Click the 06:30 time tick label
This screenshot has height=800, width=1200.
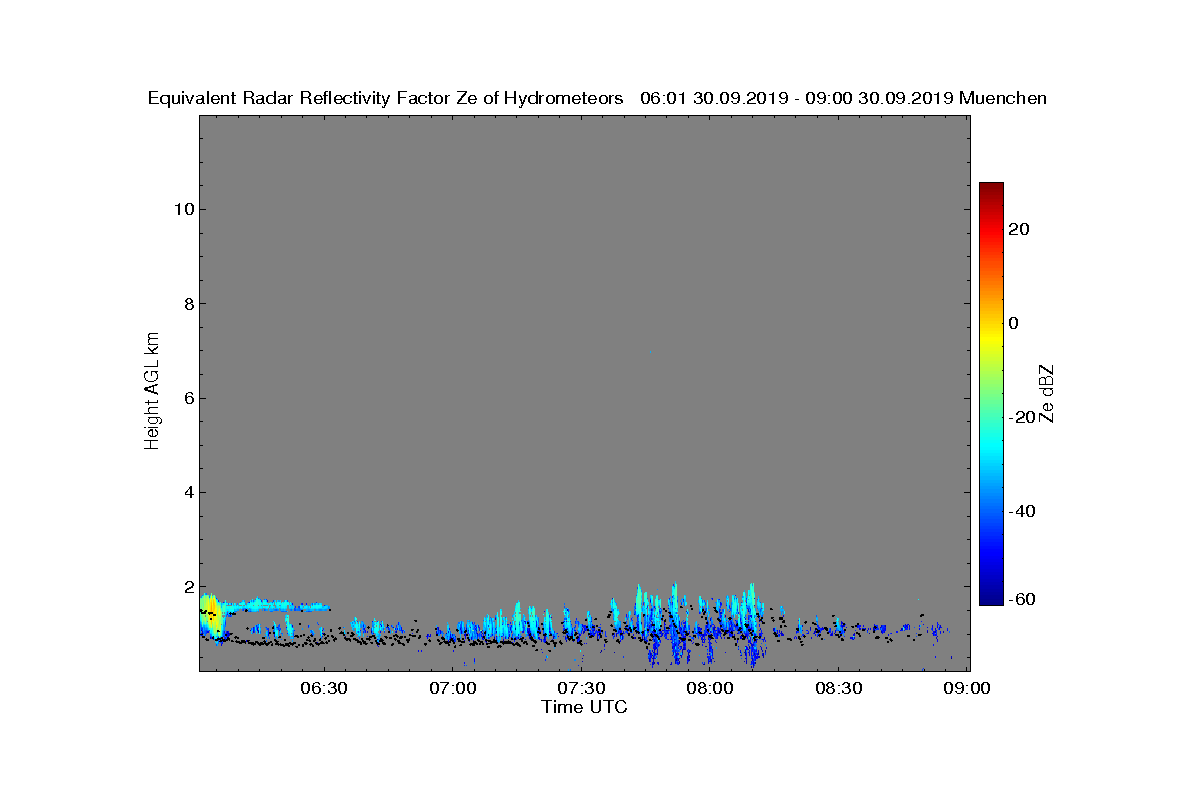(x=323, y=688)
